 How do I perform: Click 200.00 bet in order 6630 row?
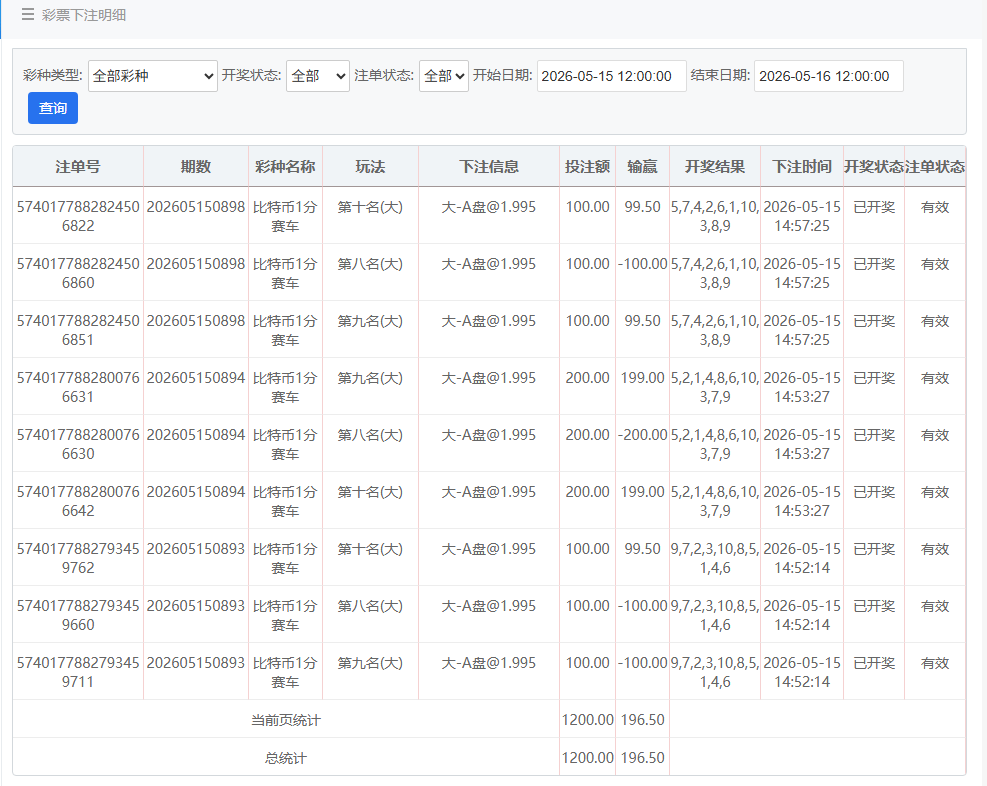pos(587,435)
